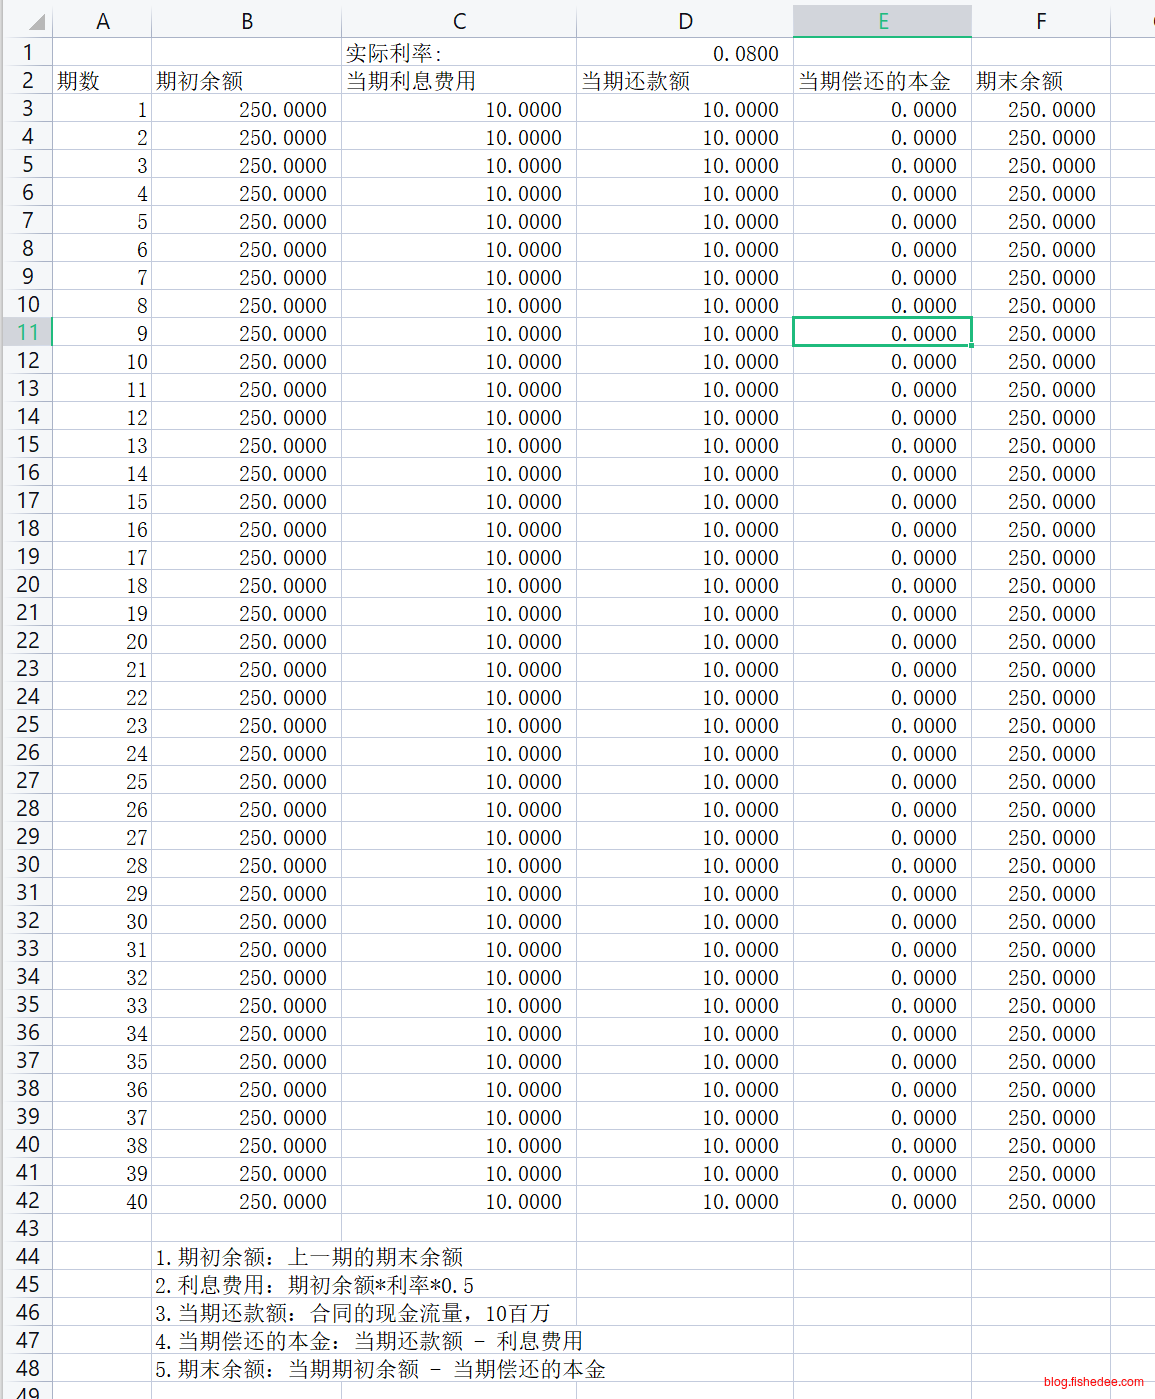Select column F header
Image resolution: width=1155 pixels, height=1399 pixels.
1040,21
